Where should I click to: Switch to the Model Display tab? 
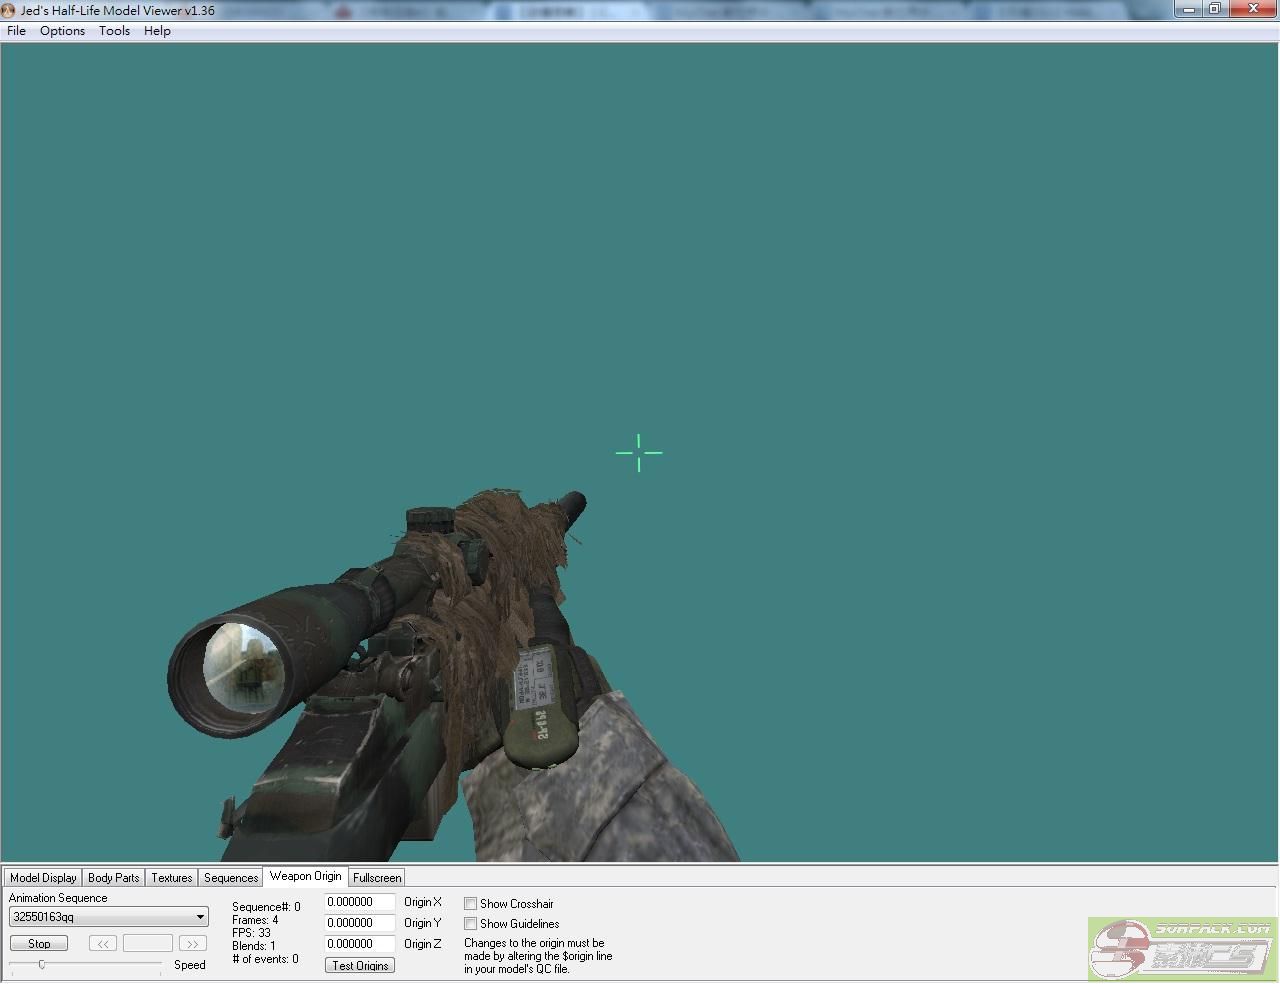click(43, 878)
